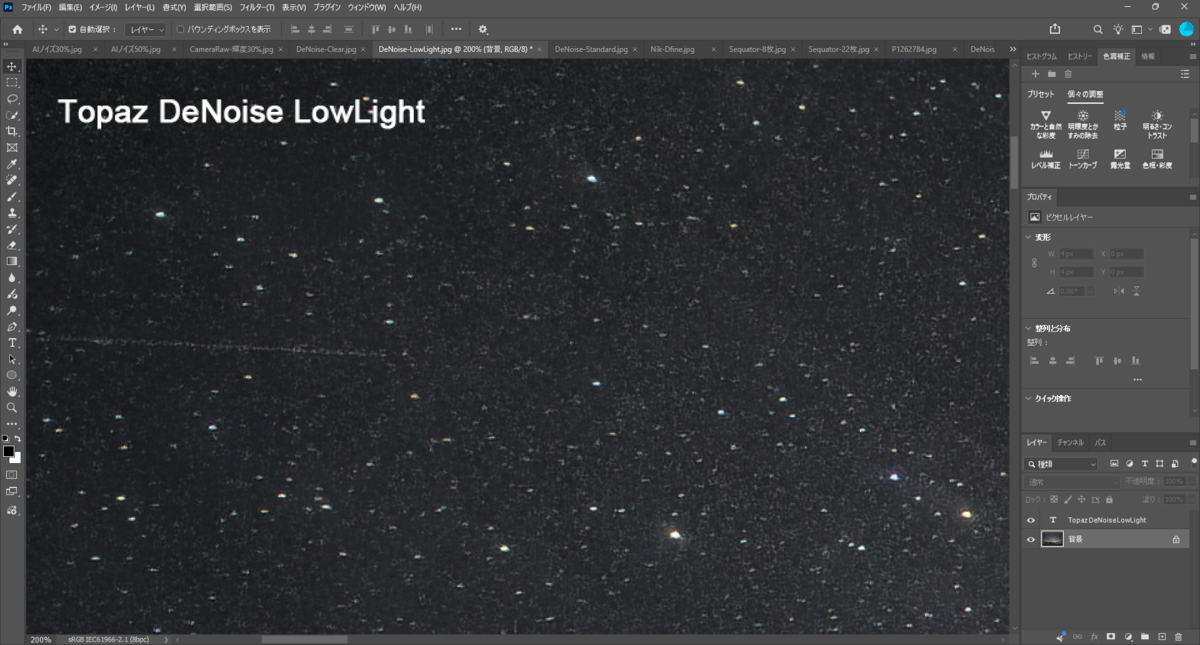The height and width of the screenshot is (645, 1200).
Task: Toggle the 自動選択 auto-select checkbox
Action: (72, 29)
